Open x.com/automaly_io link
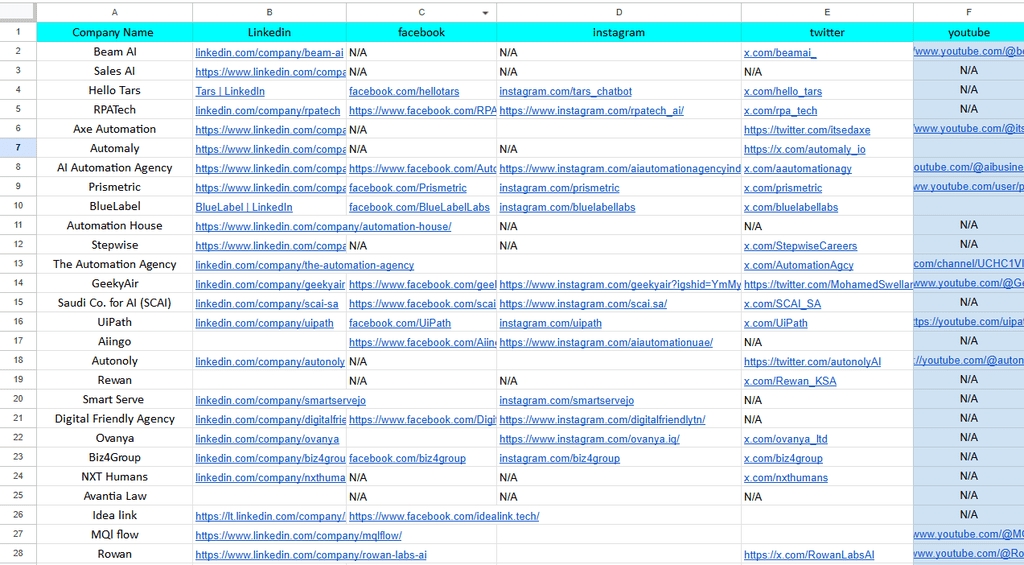1024x565 pixels. [805, 150]
